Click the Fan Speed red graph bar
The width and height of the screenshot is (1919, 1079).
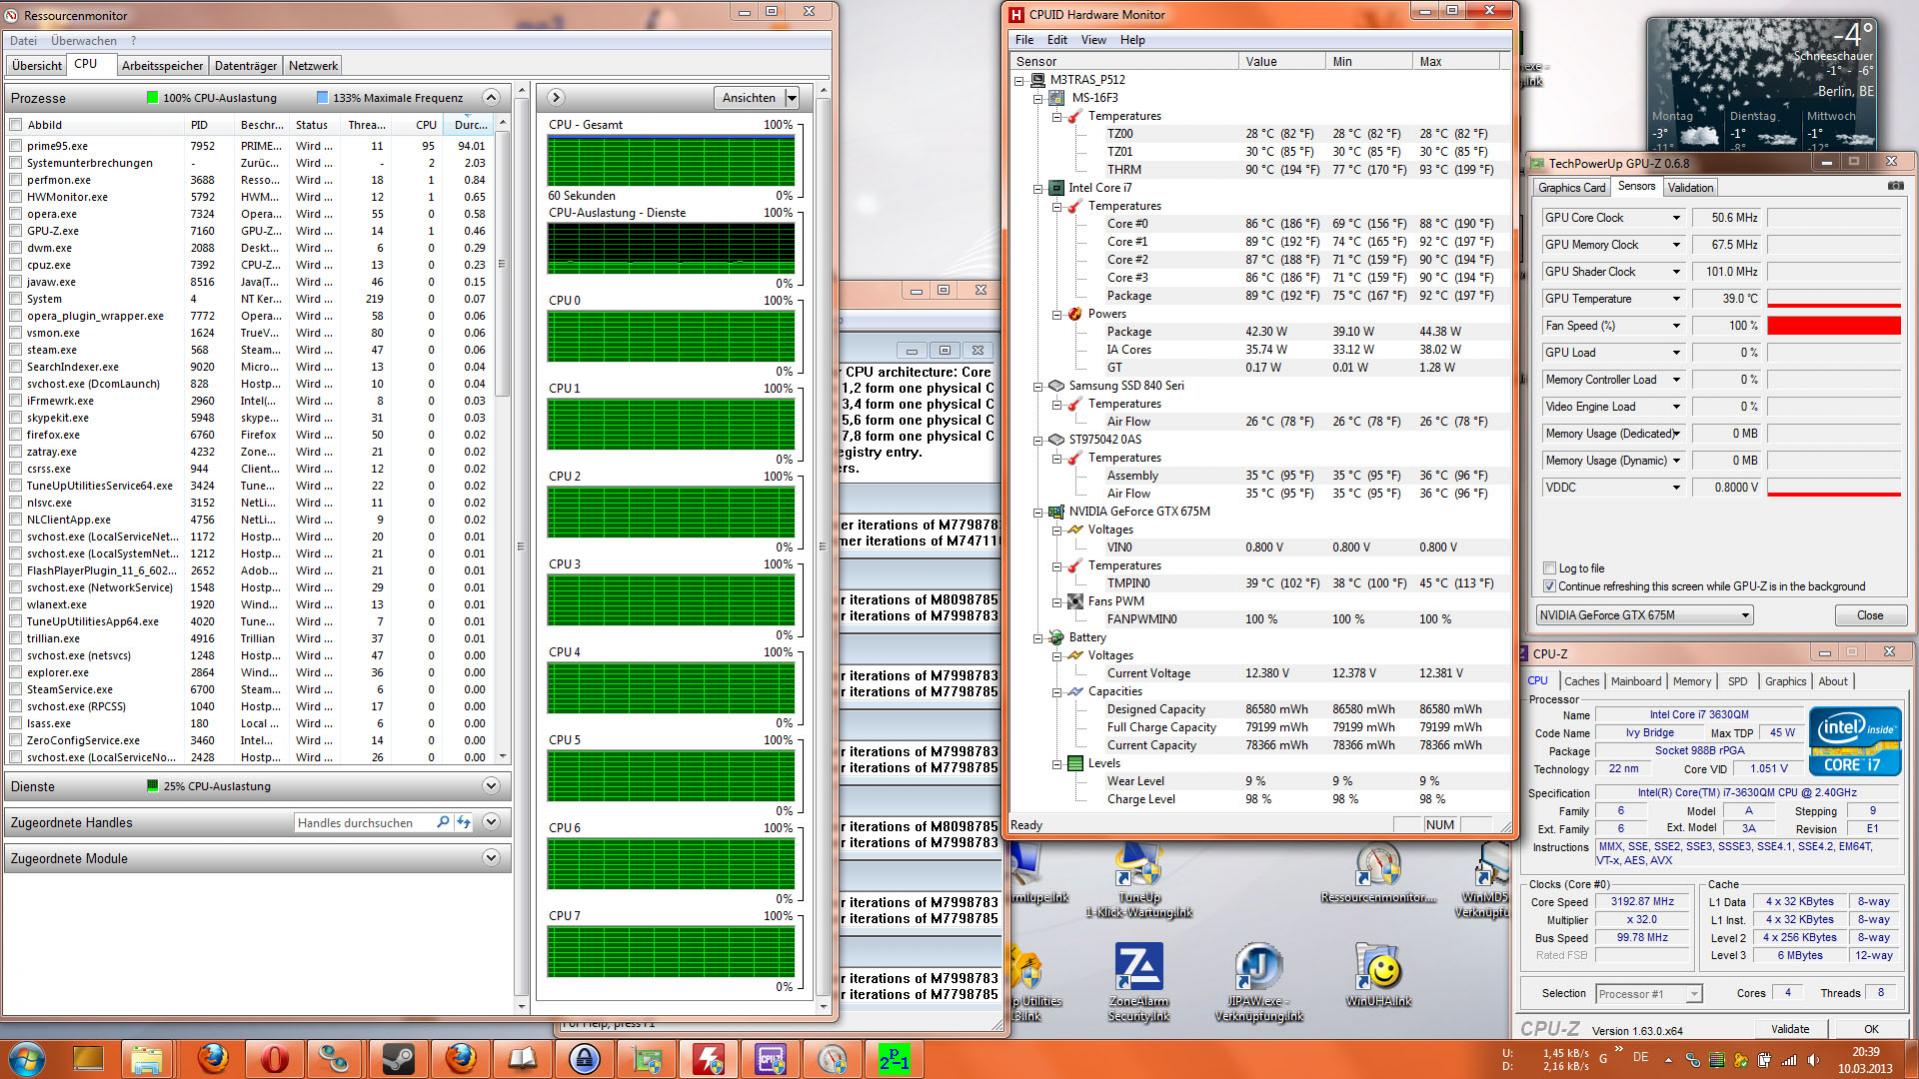tap(1834, 325)
